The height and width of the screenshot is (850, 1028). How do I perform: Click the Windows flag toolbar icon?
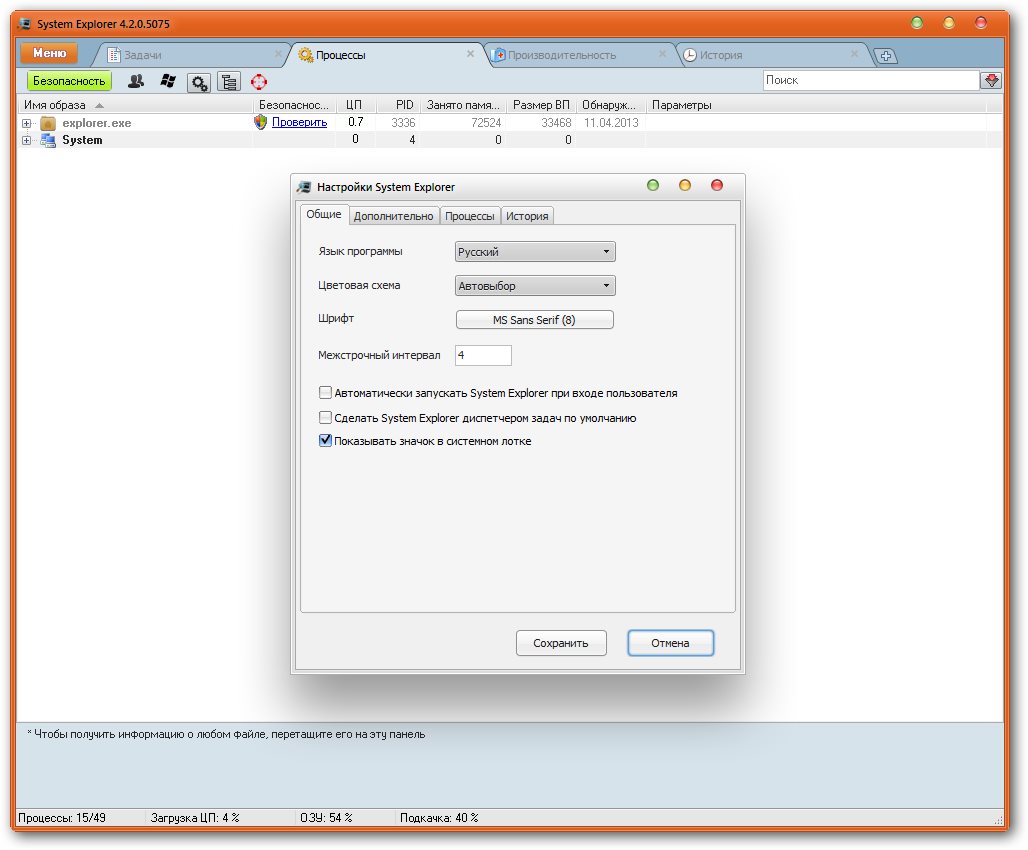tap(168, 81)
